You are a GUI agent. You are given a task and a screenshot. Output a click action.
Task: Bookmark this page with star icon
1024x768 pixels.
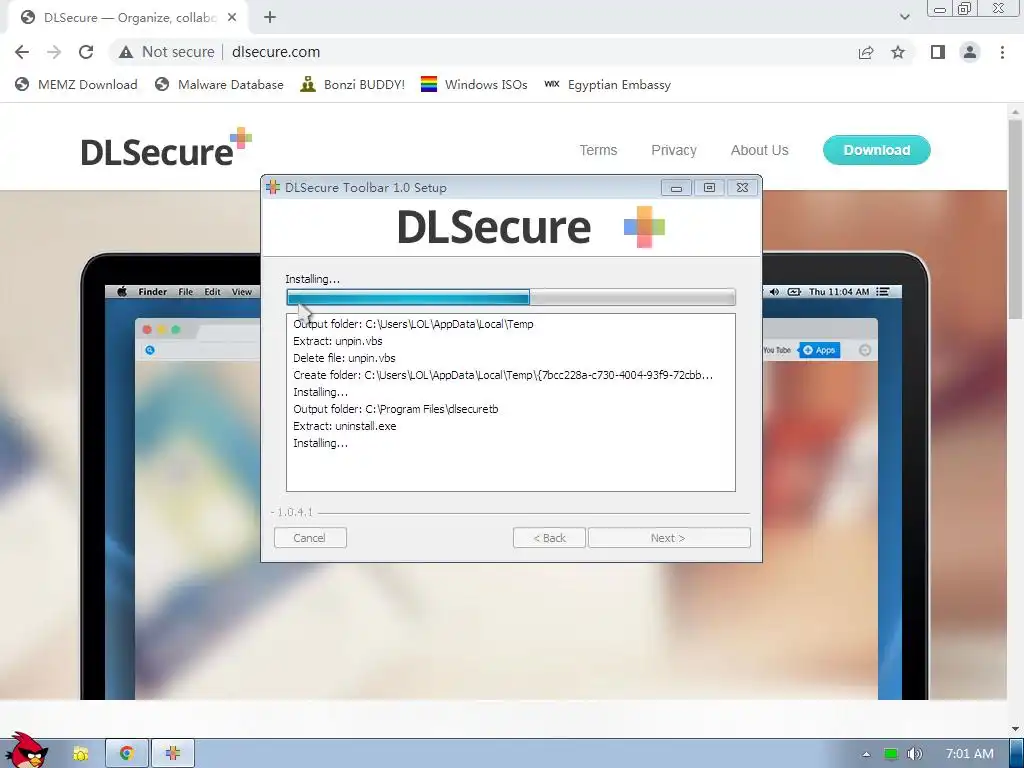pyautogui.click(x=898, y=52)
